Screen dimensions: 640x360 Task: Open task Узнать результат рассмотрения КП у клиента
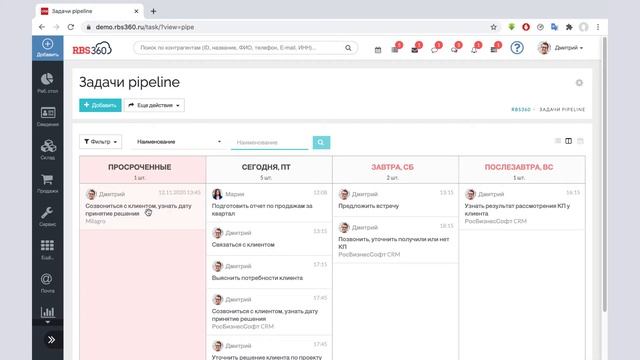pyautogui.click(x=517, y=209)
